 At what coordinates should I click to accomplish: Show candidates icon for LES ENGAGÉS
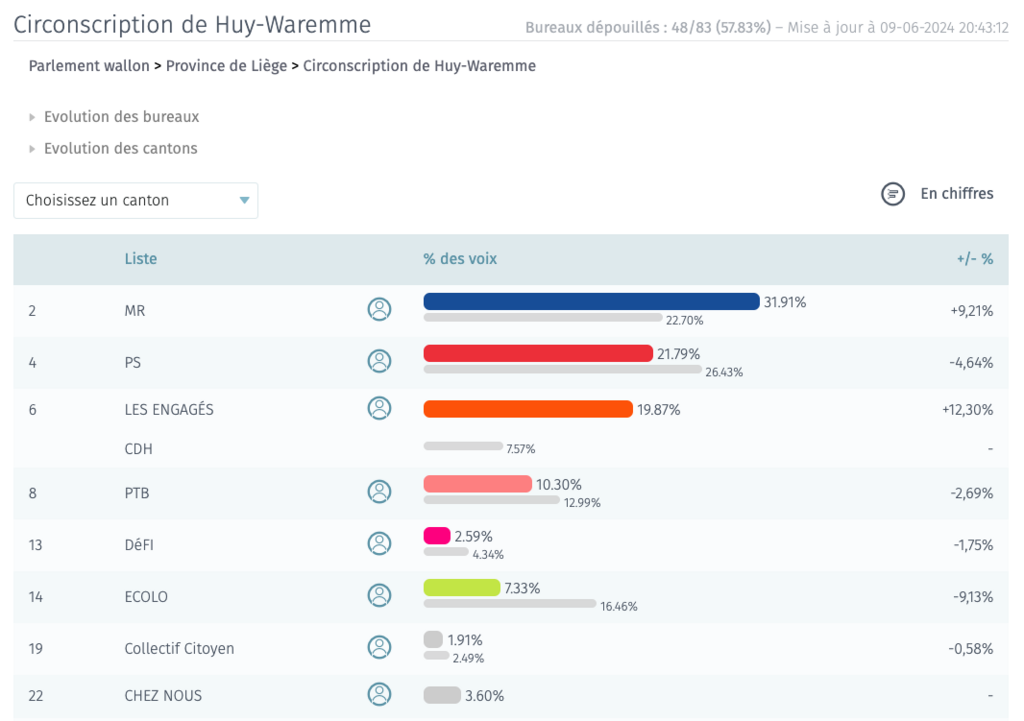[379, 408]
